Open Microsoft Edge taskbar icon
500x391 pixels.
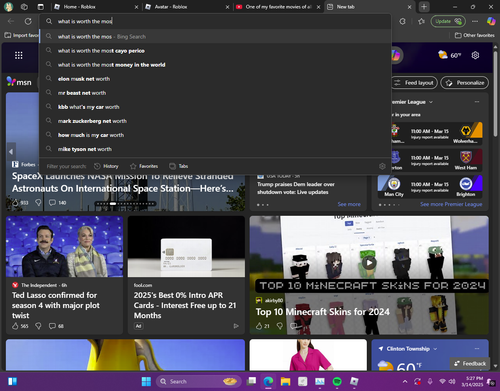tap(268, 381)
